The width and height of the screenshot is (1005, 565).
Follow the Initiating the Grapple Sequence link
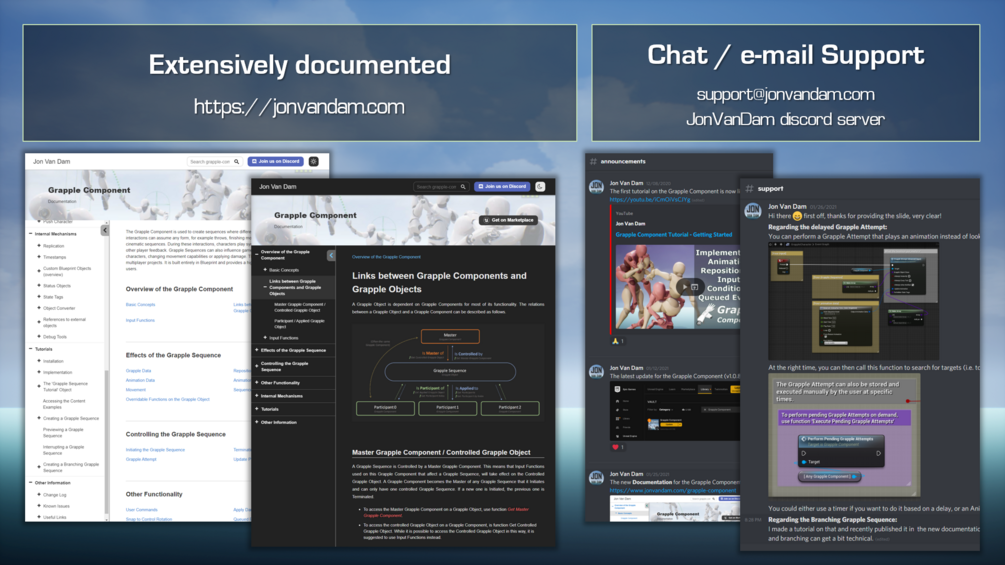pyautogui.click(x=155, y=450)
